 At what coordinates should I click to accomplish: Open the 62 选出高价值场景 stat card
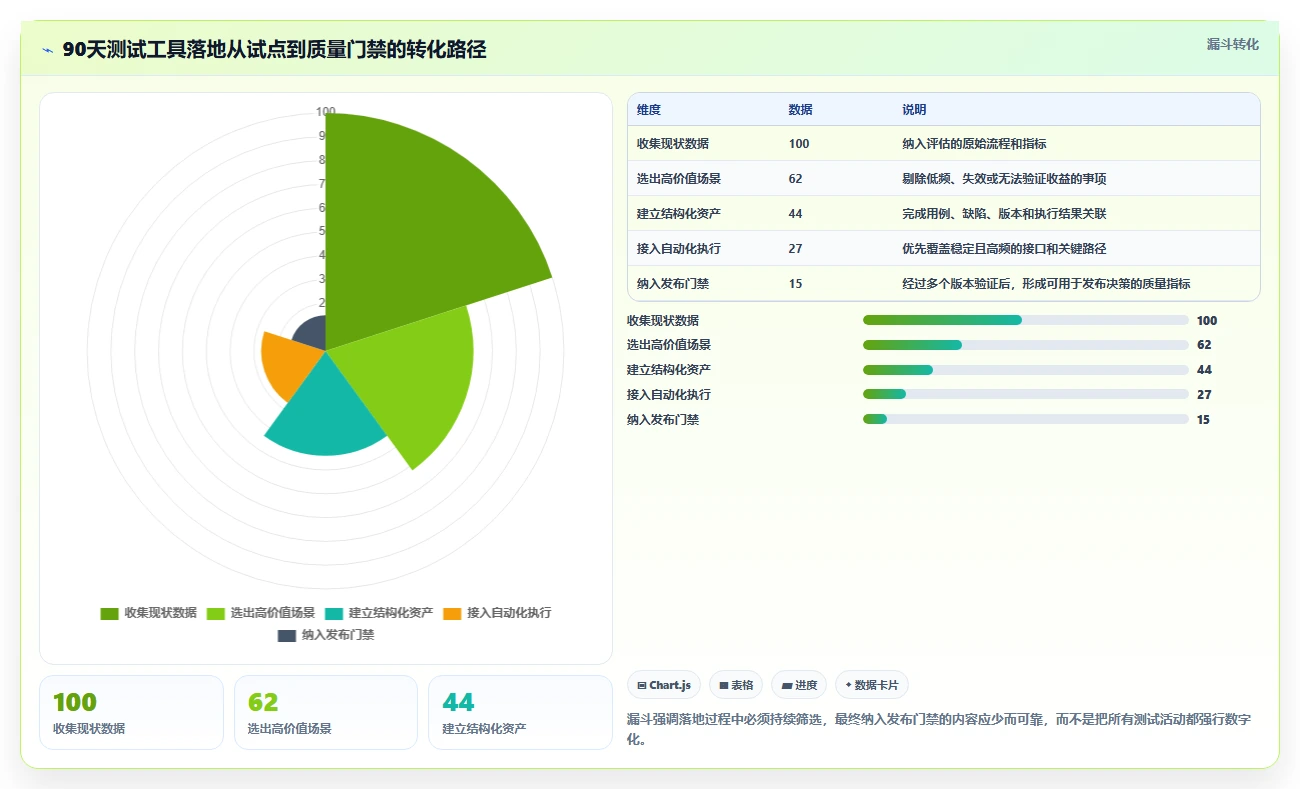coord(326,712)
